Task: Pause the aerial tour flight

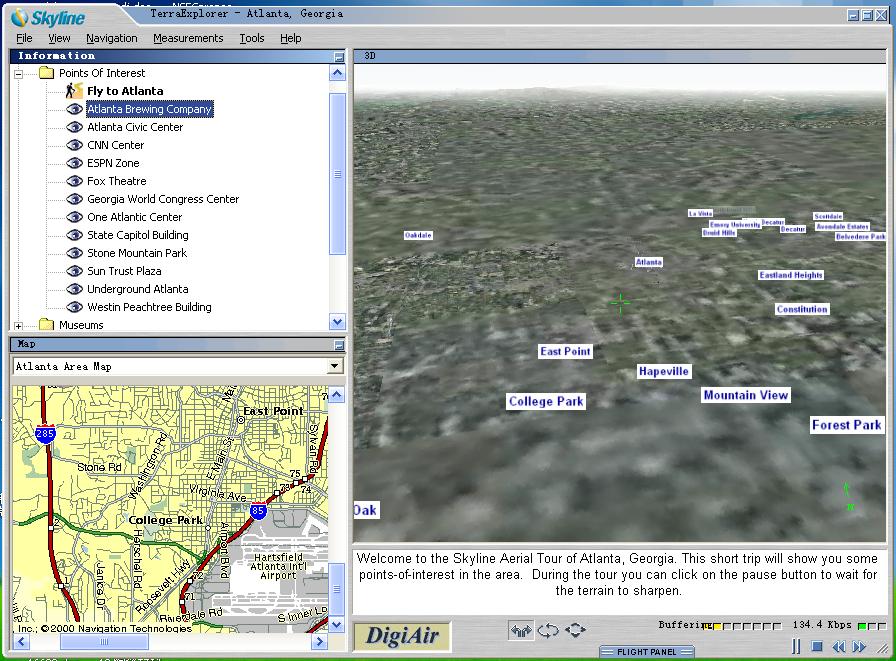Action: click(796, 646)
